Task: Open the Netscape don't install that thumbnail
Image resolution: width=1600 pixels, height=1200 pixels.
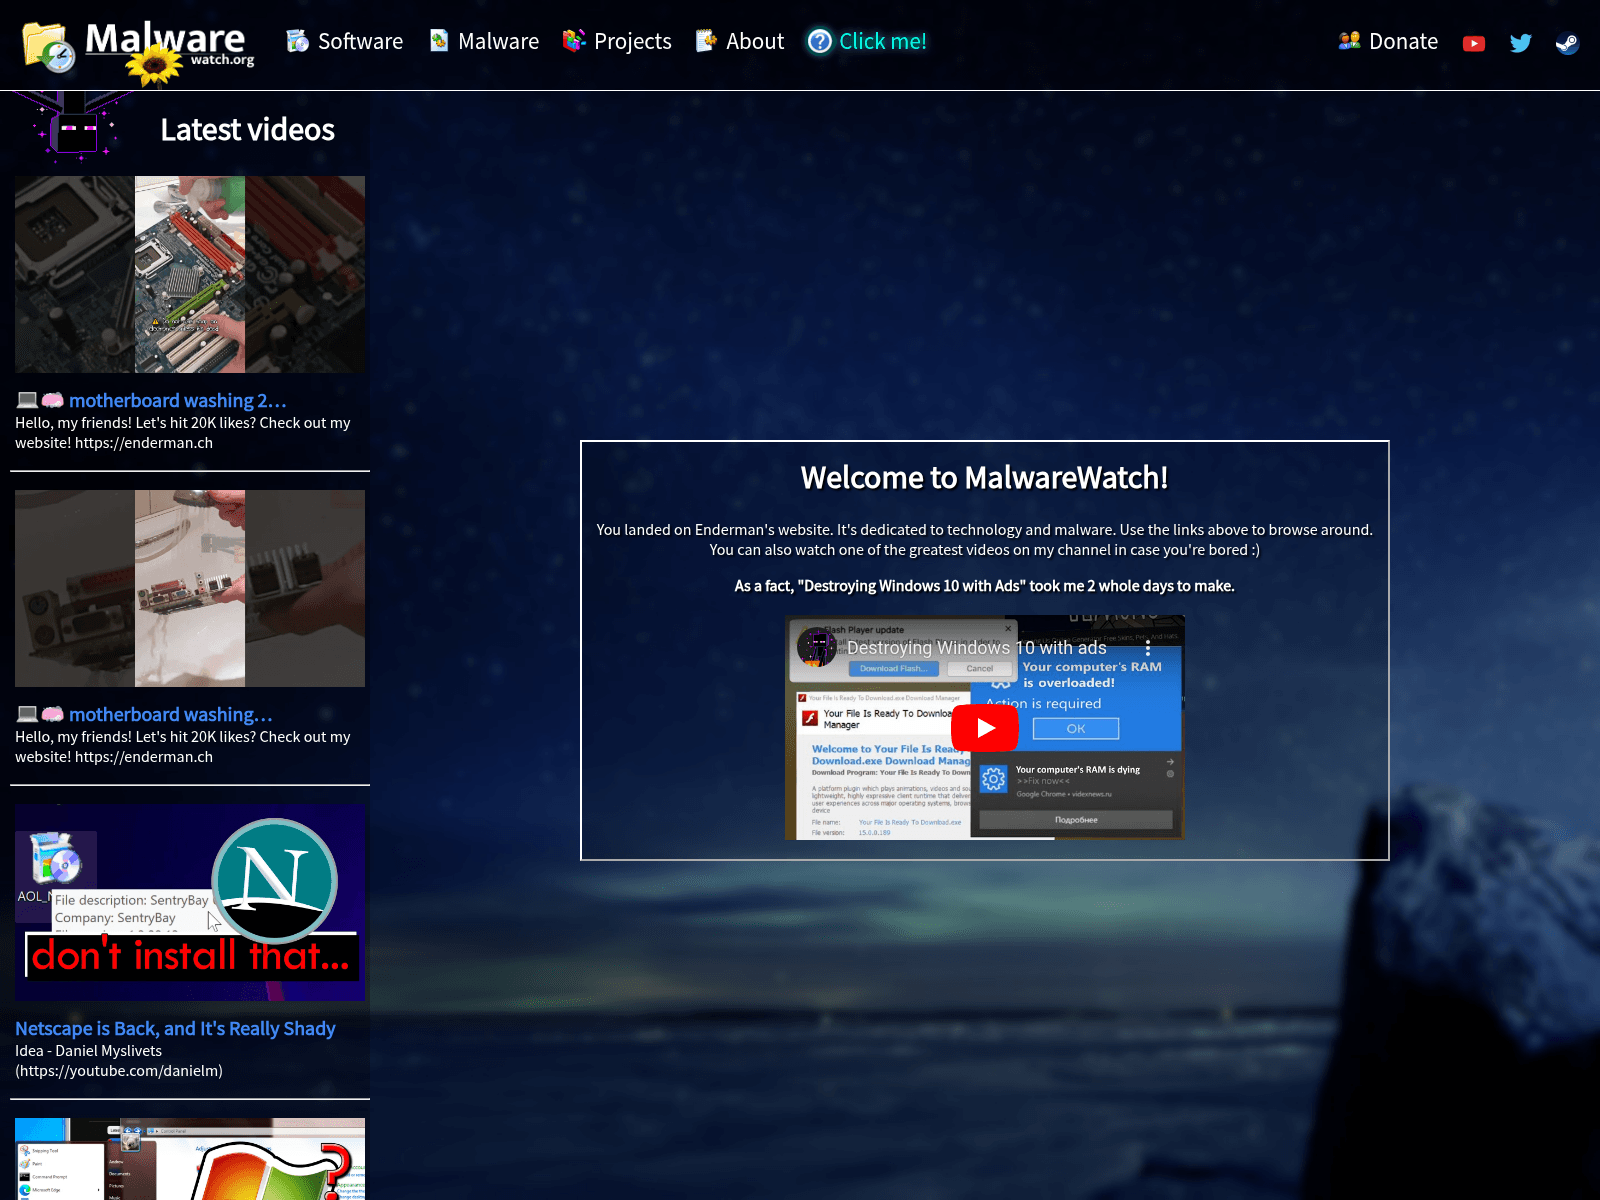Action: click(190, 902)
